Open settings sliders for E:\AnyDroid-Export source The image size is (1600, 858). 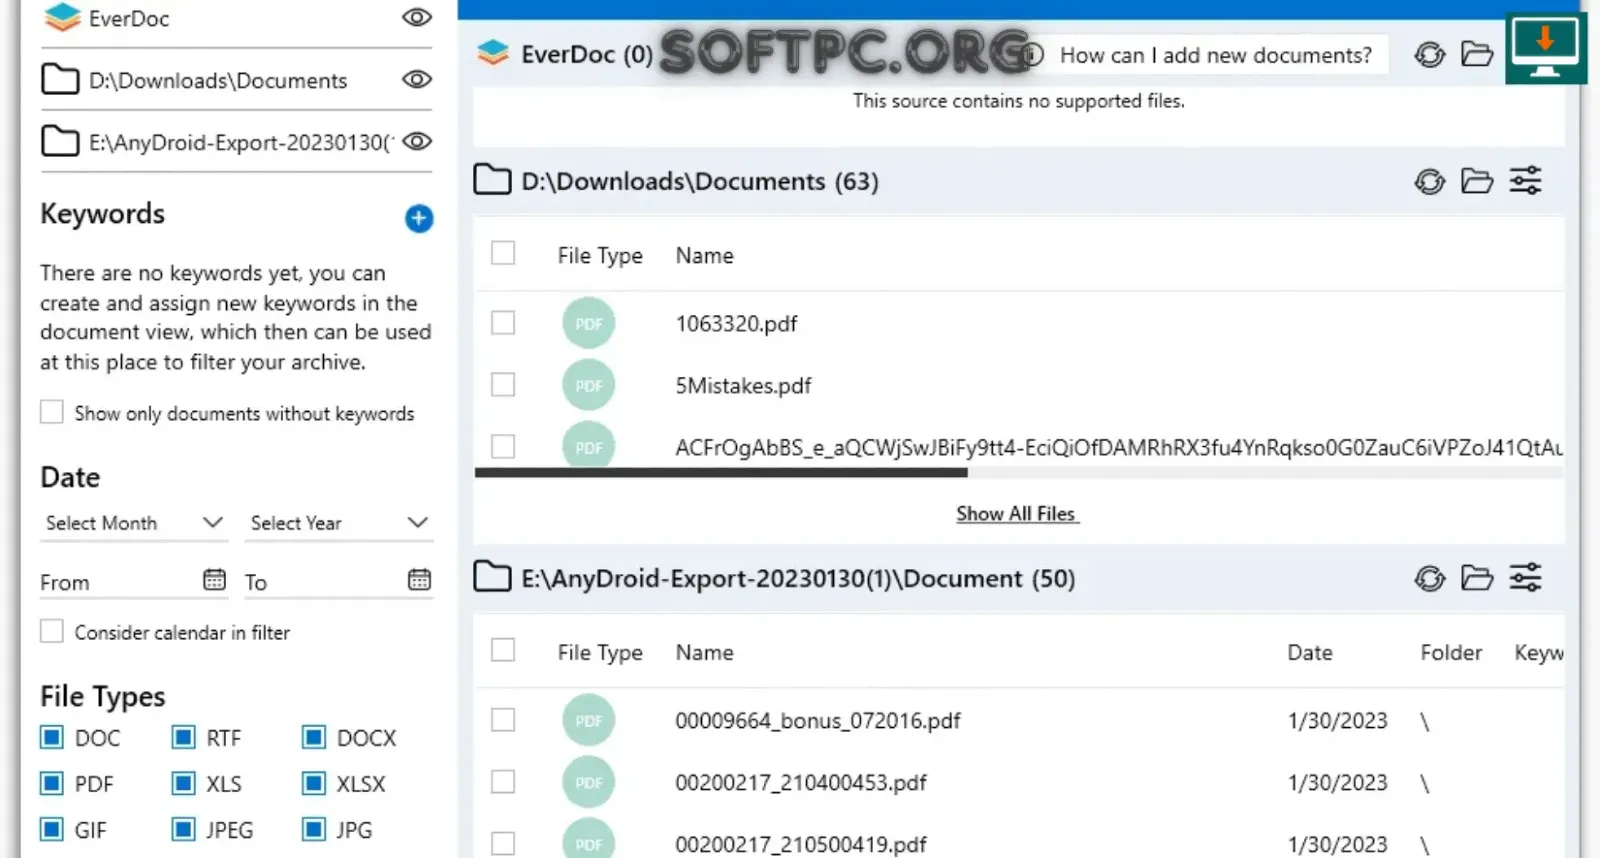1526,578
